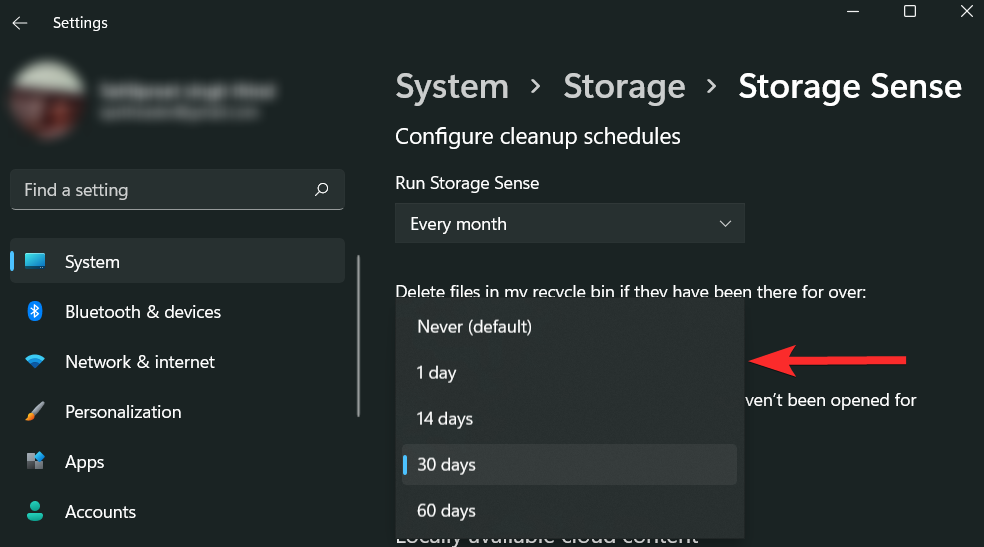The height and width of the screenshot is (547, 984).
Task: Click the Network wifi icon
Action: [x=35, y=362]
